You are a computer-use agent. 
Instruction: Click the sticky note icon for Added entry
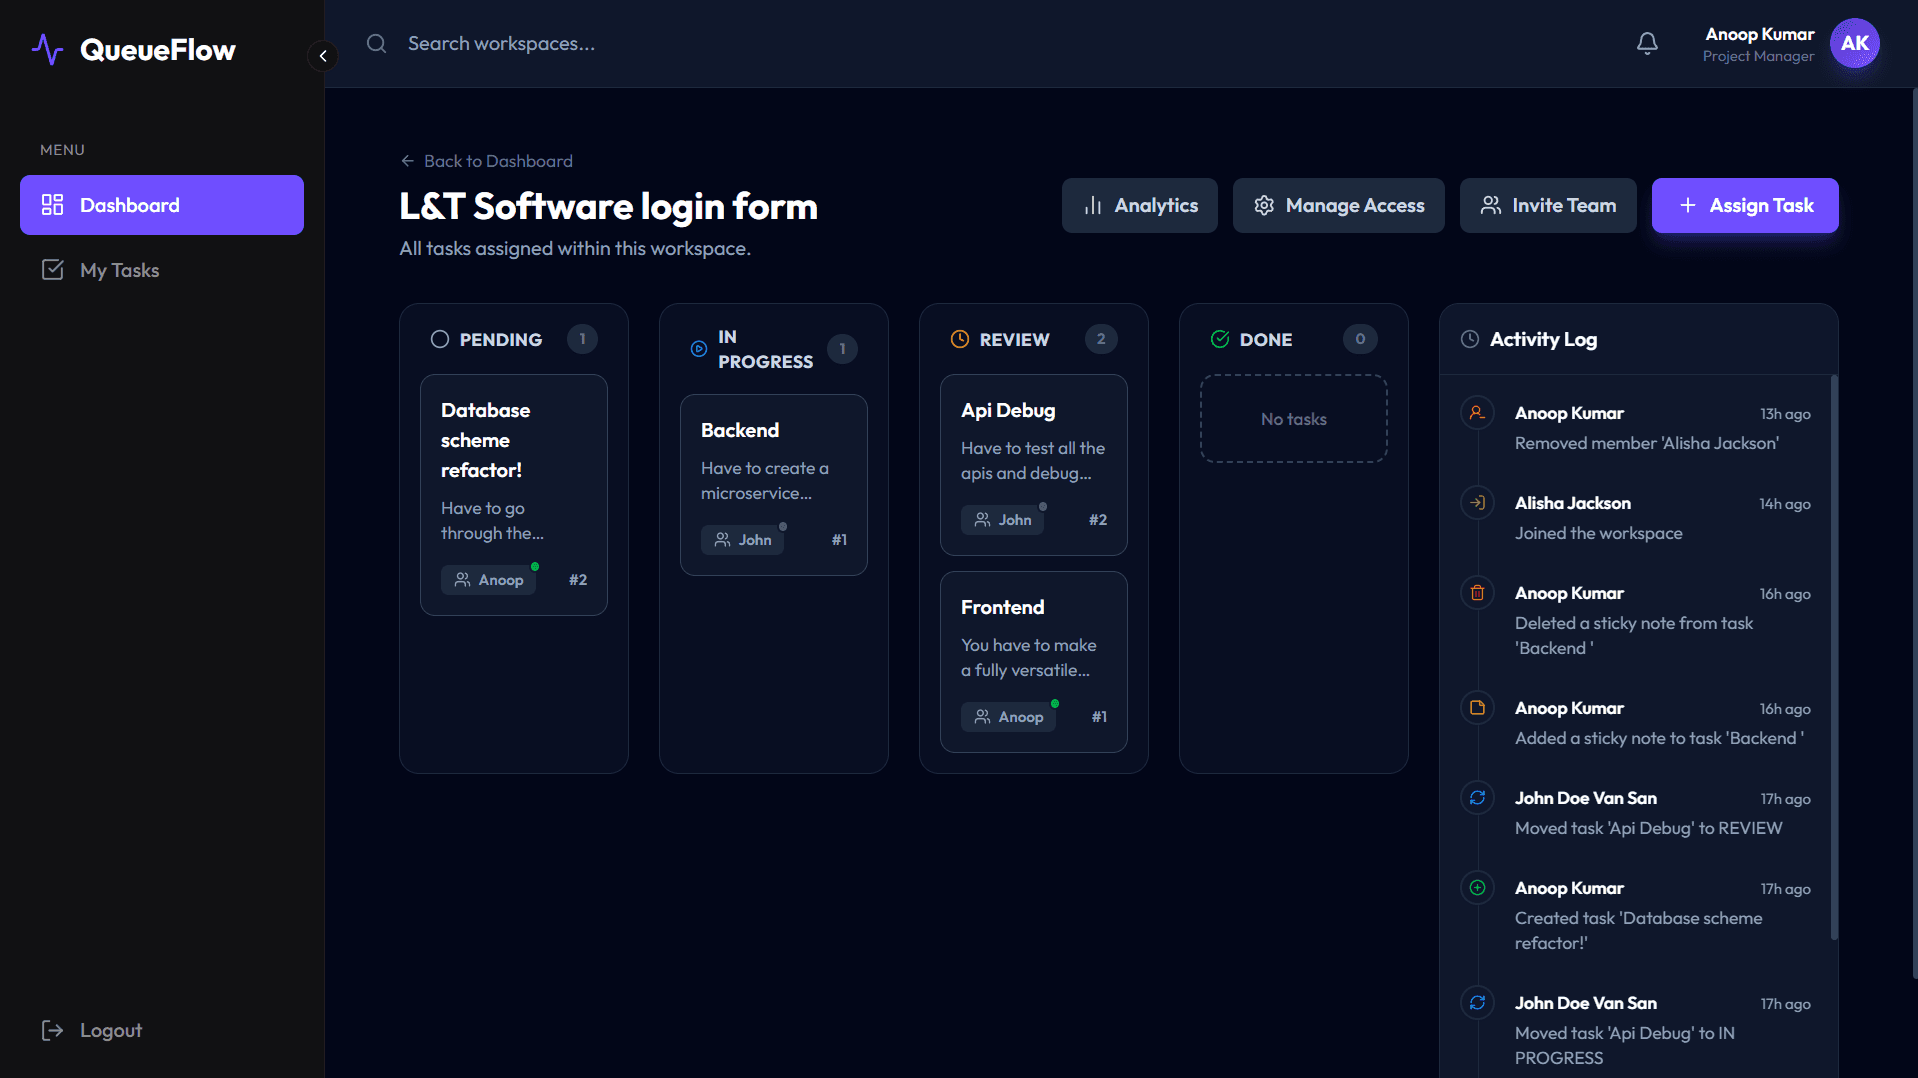(x=1477, y=708)
